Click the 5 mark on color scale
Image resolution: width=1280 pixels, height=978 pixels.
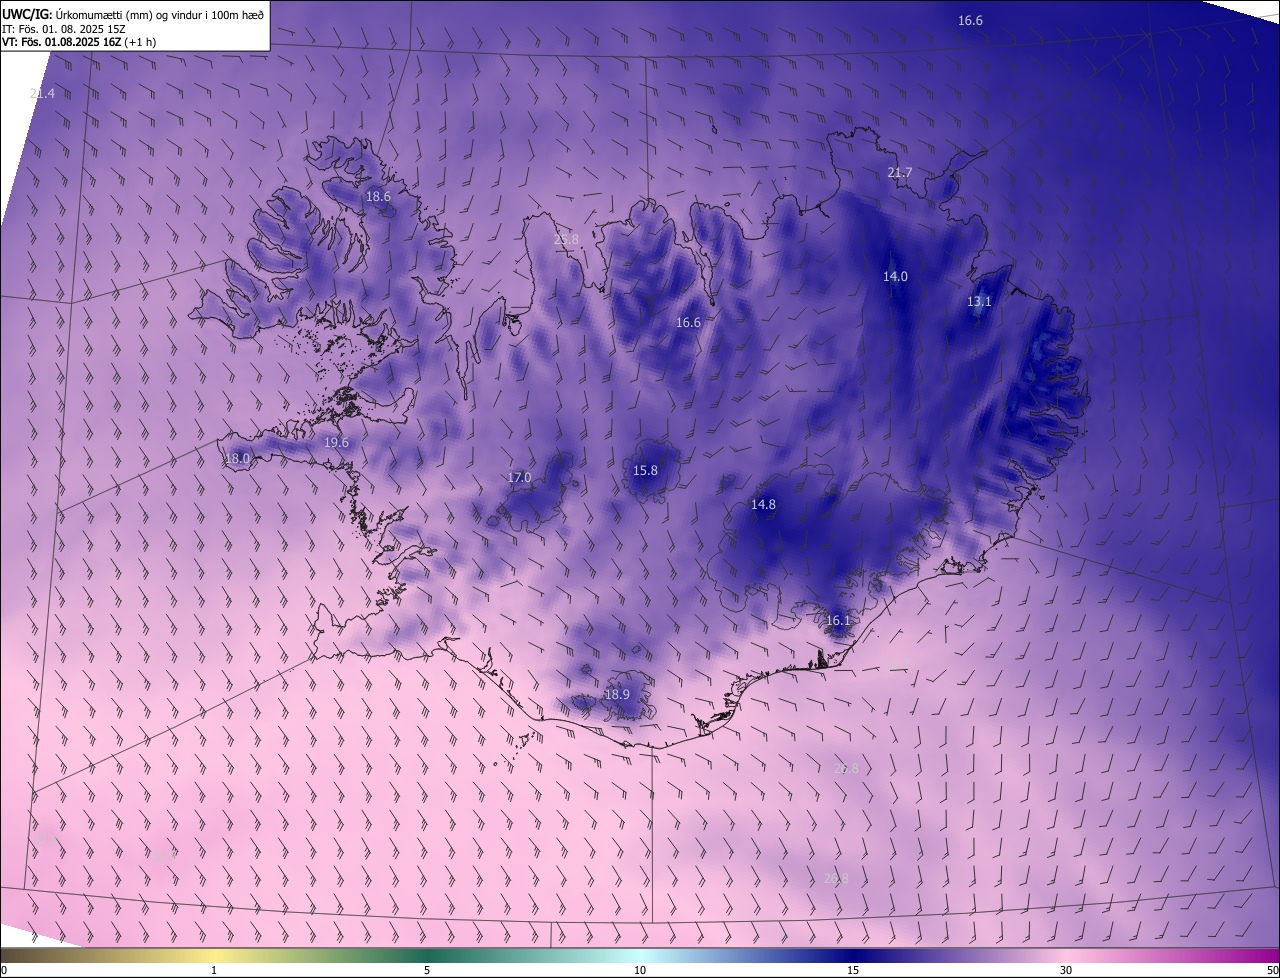427,970
